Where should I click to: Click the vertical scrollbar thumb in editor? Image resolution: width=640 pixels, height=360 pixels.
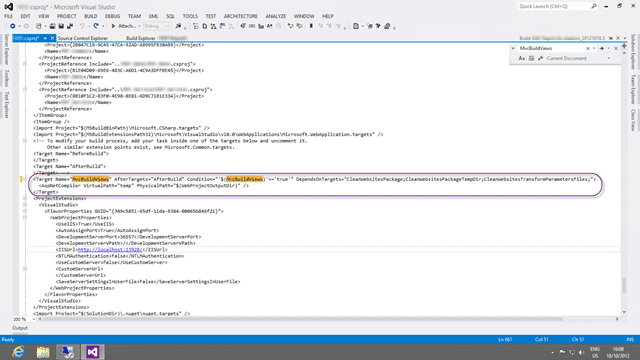point(624,285)
